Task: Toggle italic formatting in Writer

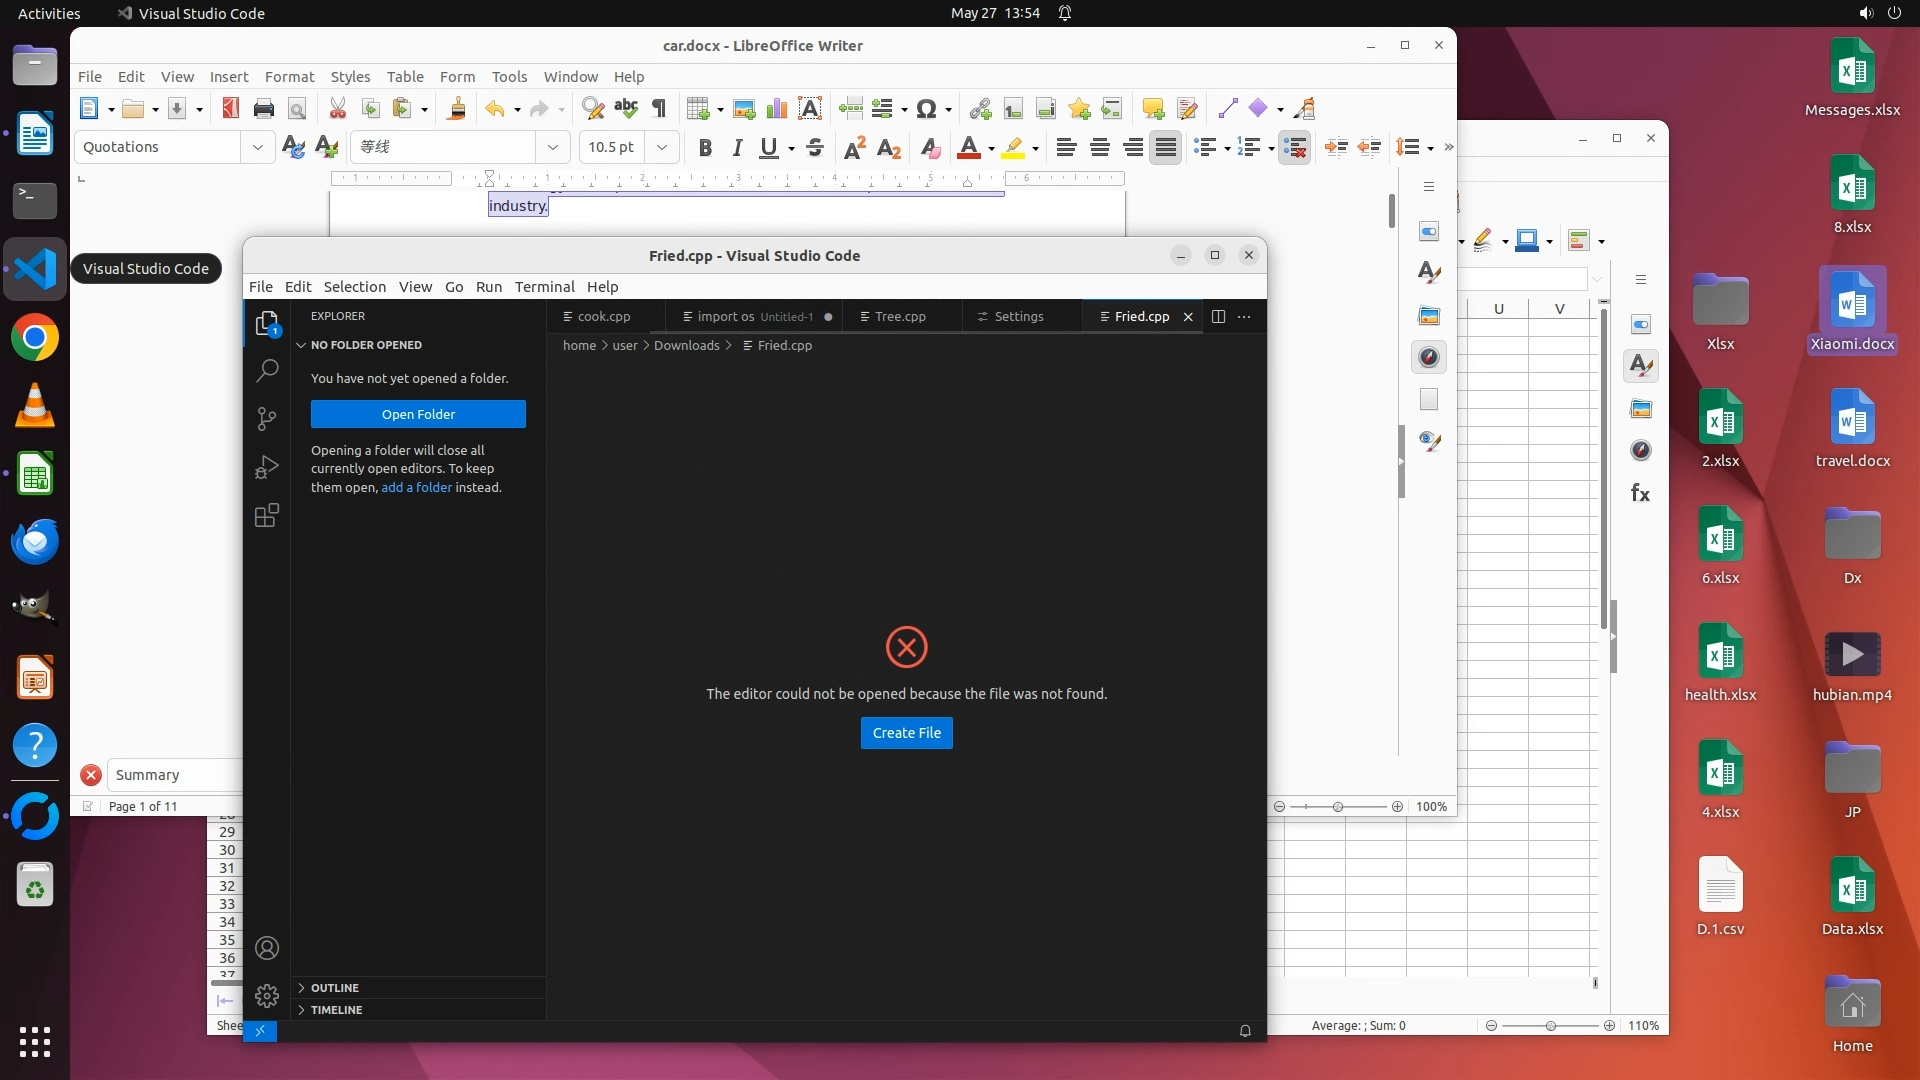Action: click(x=737, y=148)
